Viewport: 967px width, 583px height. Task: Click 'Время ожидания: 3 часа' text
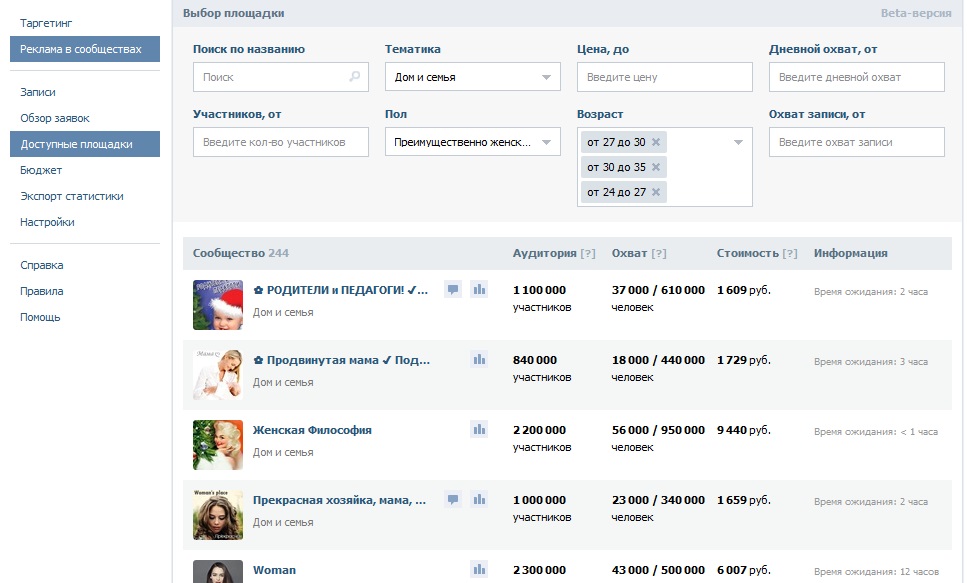click(871, 362)
